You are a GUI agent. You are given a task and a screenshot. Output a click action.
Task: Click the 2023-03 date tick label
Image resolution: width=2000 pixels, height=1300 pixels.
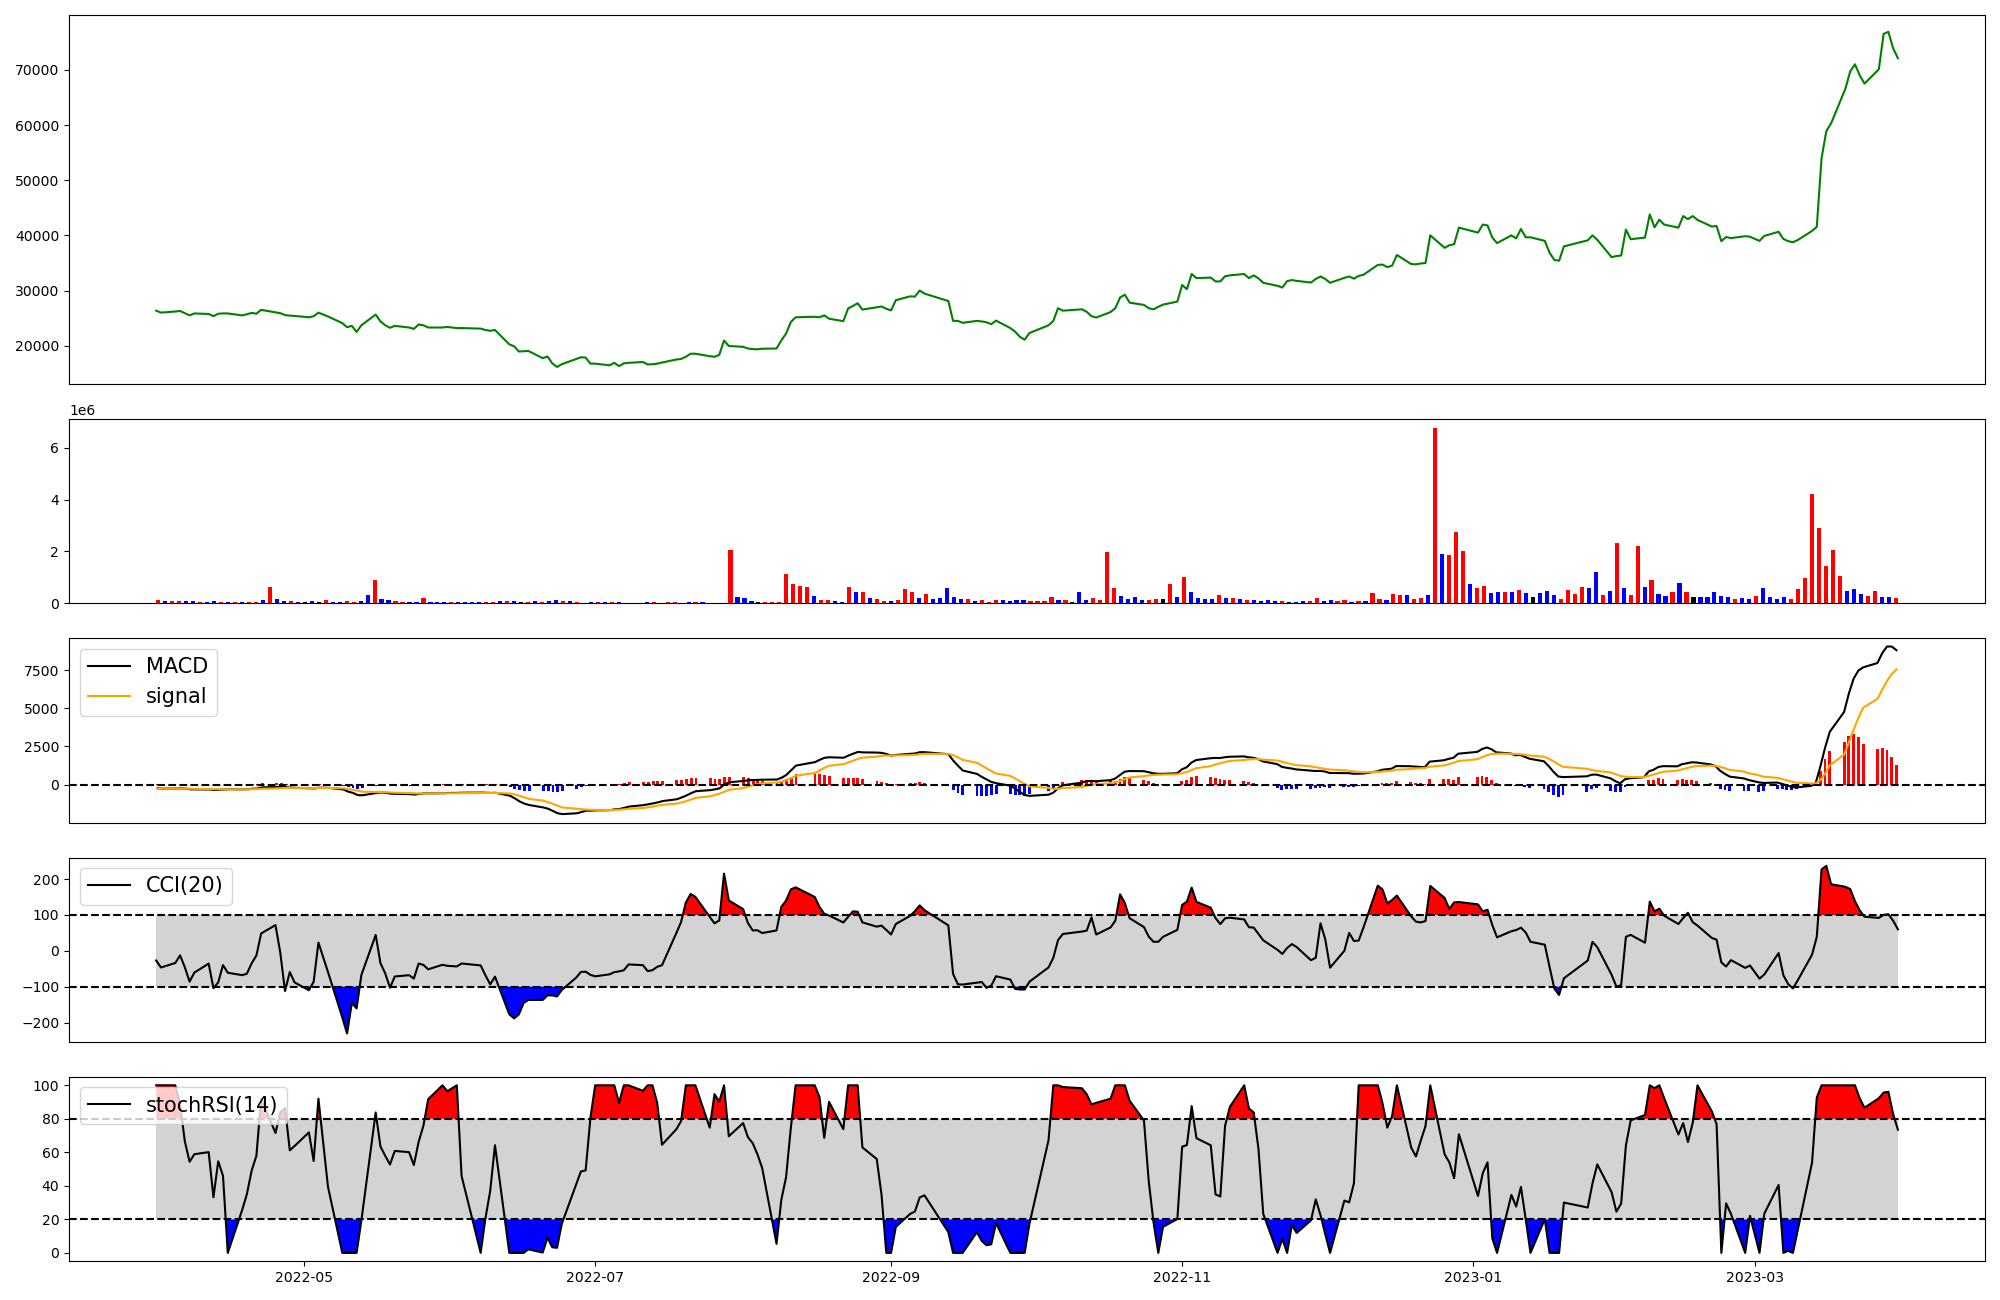click(x=1755, y=1277)
